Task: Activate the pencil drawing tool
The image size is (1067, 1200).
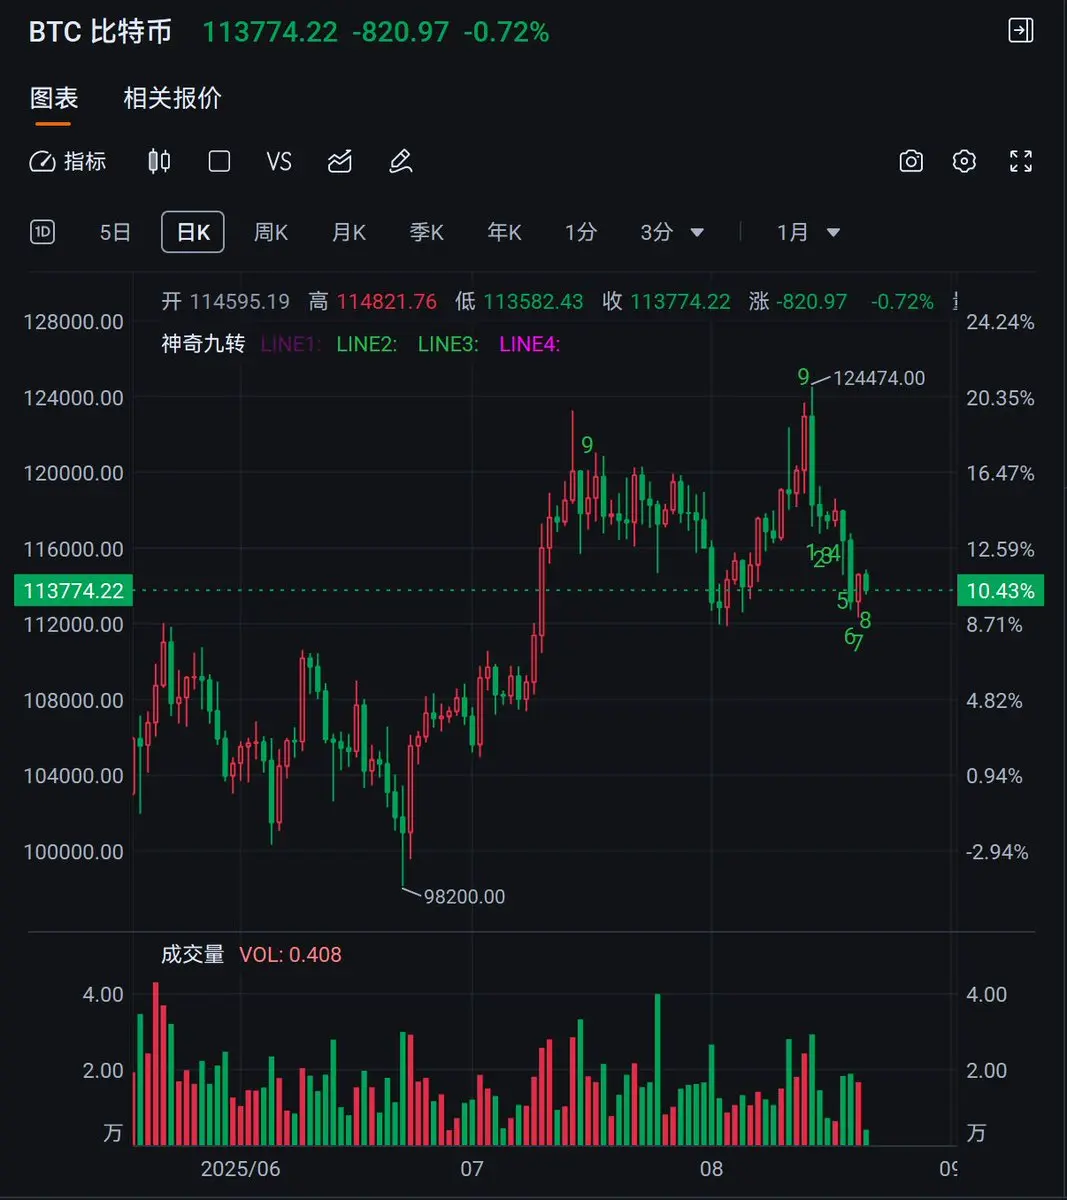Action: pos(401,161)
